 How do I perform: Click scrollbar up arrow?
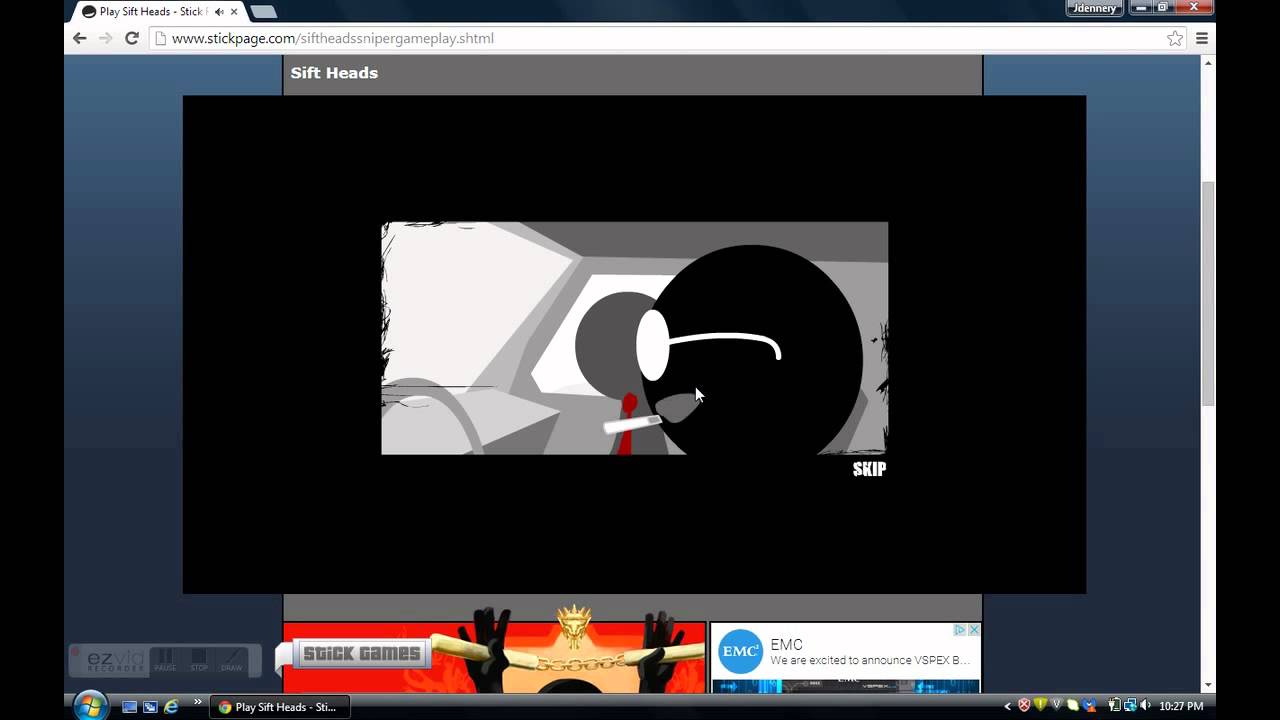tap(1208, 63)
